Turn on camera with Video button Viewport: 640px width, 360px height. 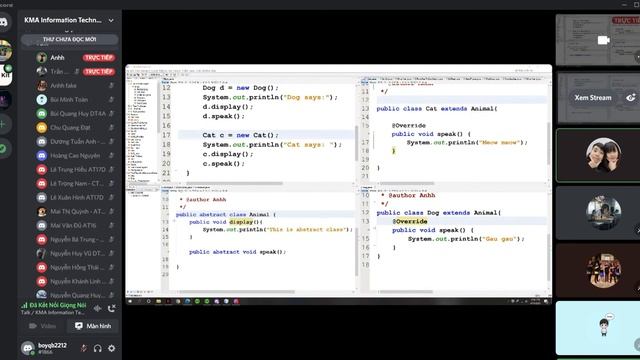click(x=42, y=326)
